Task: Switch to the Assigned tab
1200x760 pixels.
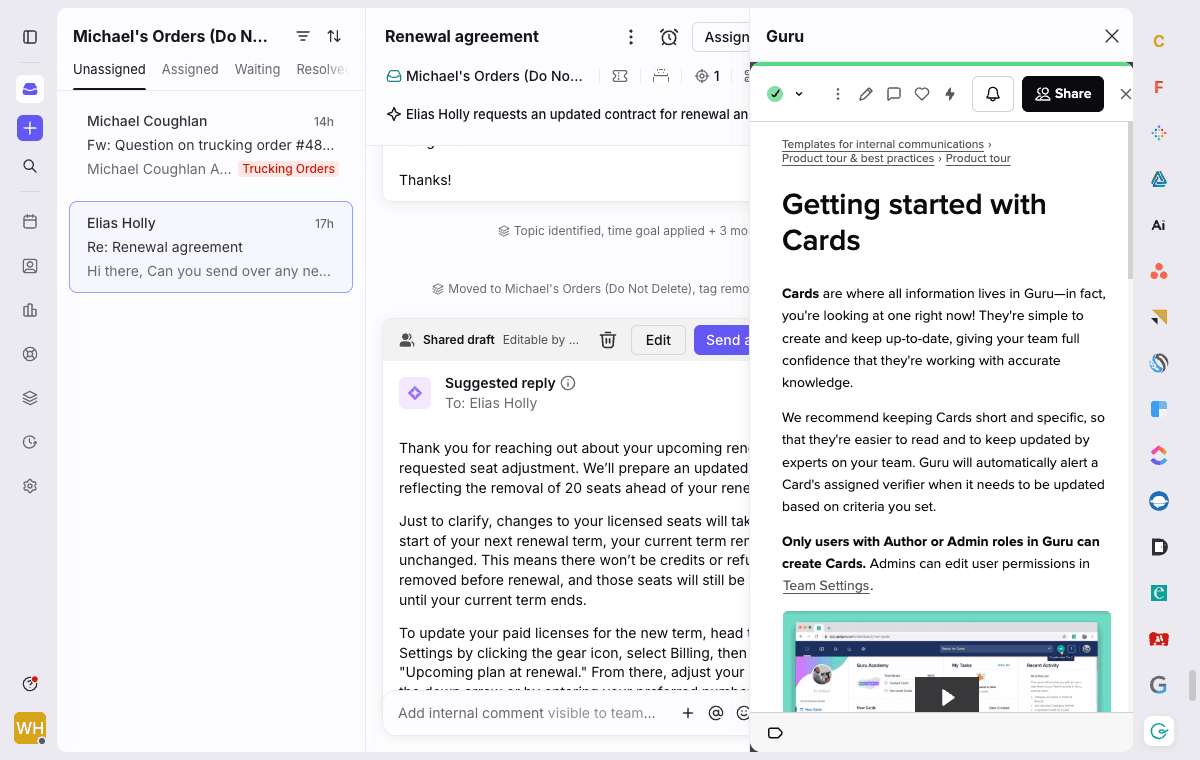Action: point(190,69)
